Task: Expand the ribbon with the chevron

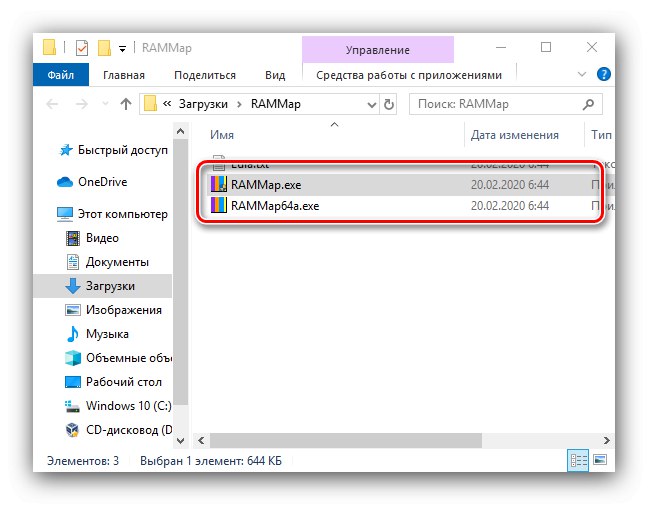Action: coord(582,74)
